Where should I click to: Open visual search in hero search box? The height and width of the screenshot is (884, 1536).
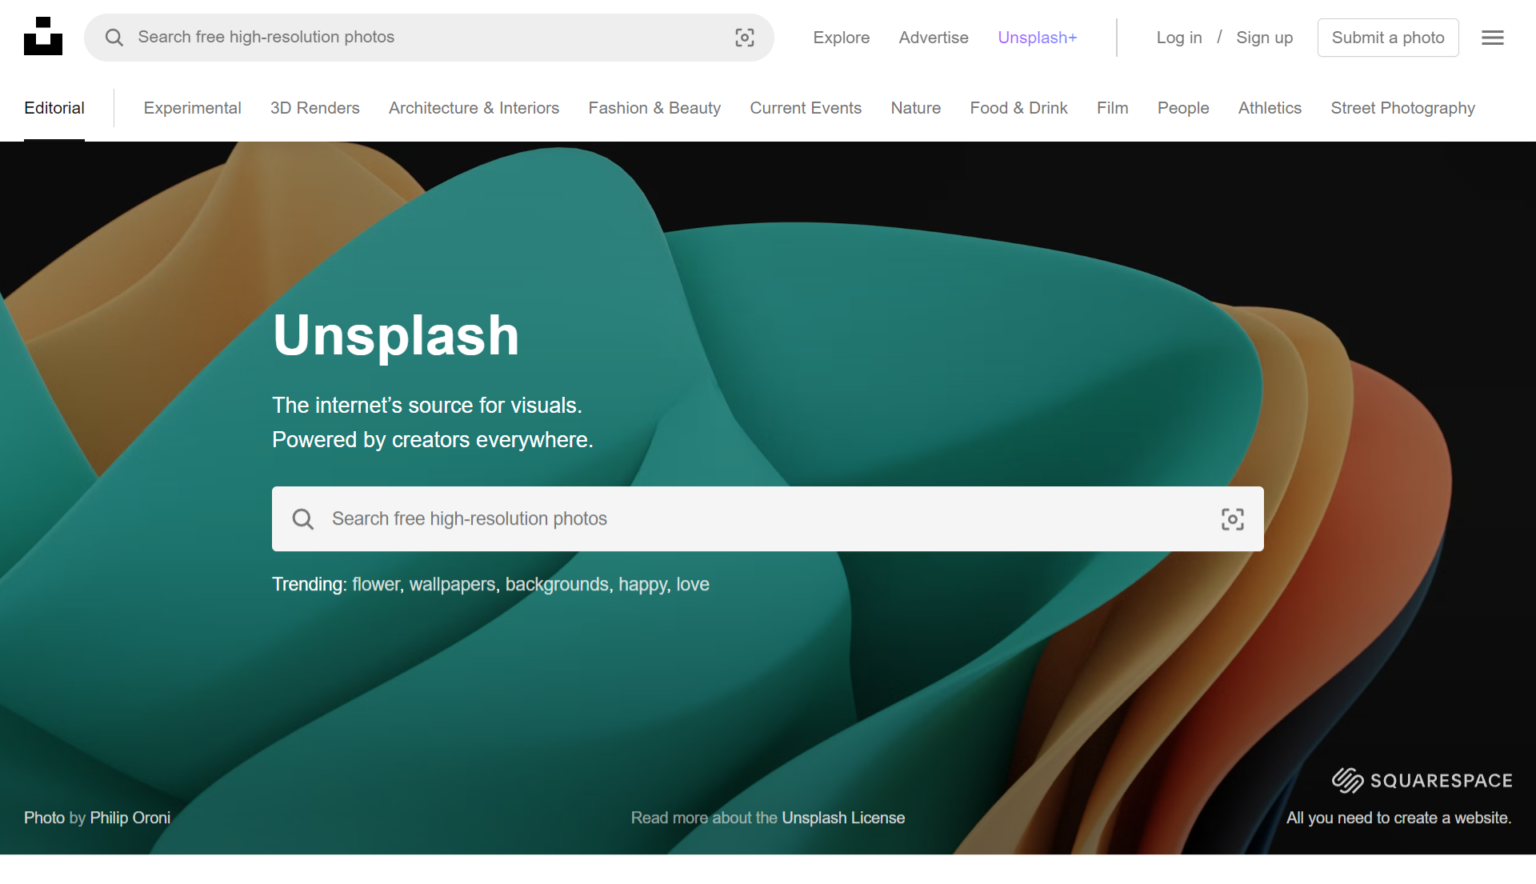click(x=1232, y=519)
